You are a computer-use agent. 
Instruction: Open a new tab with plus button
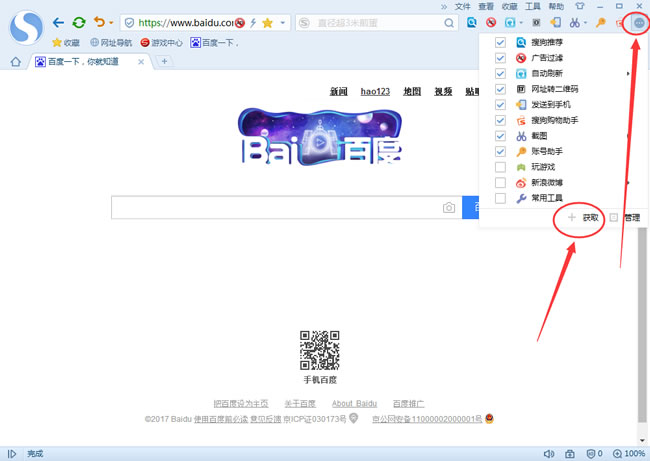[x=164, y=61]
